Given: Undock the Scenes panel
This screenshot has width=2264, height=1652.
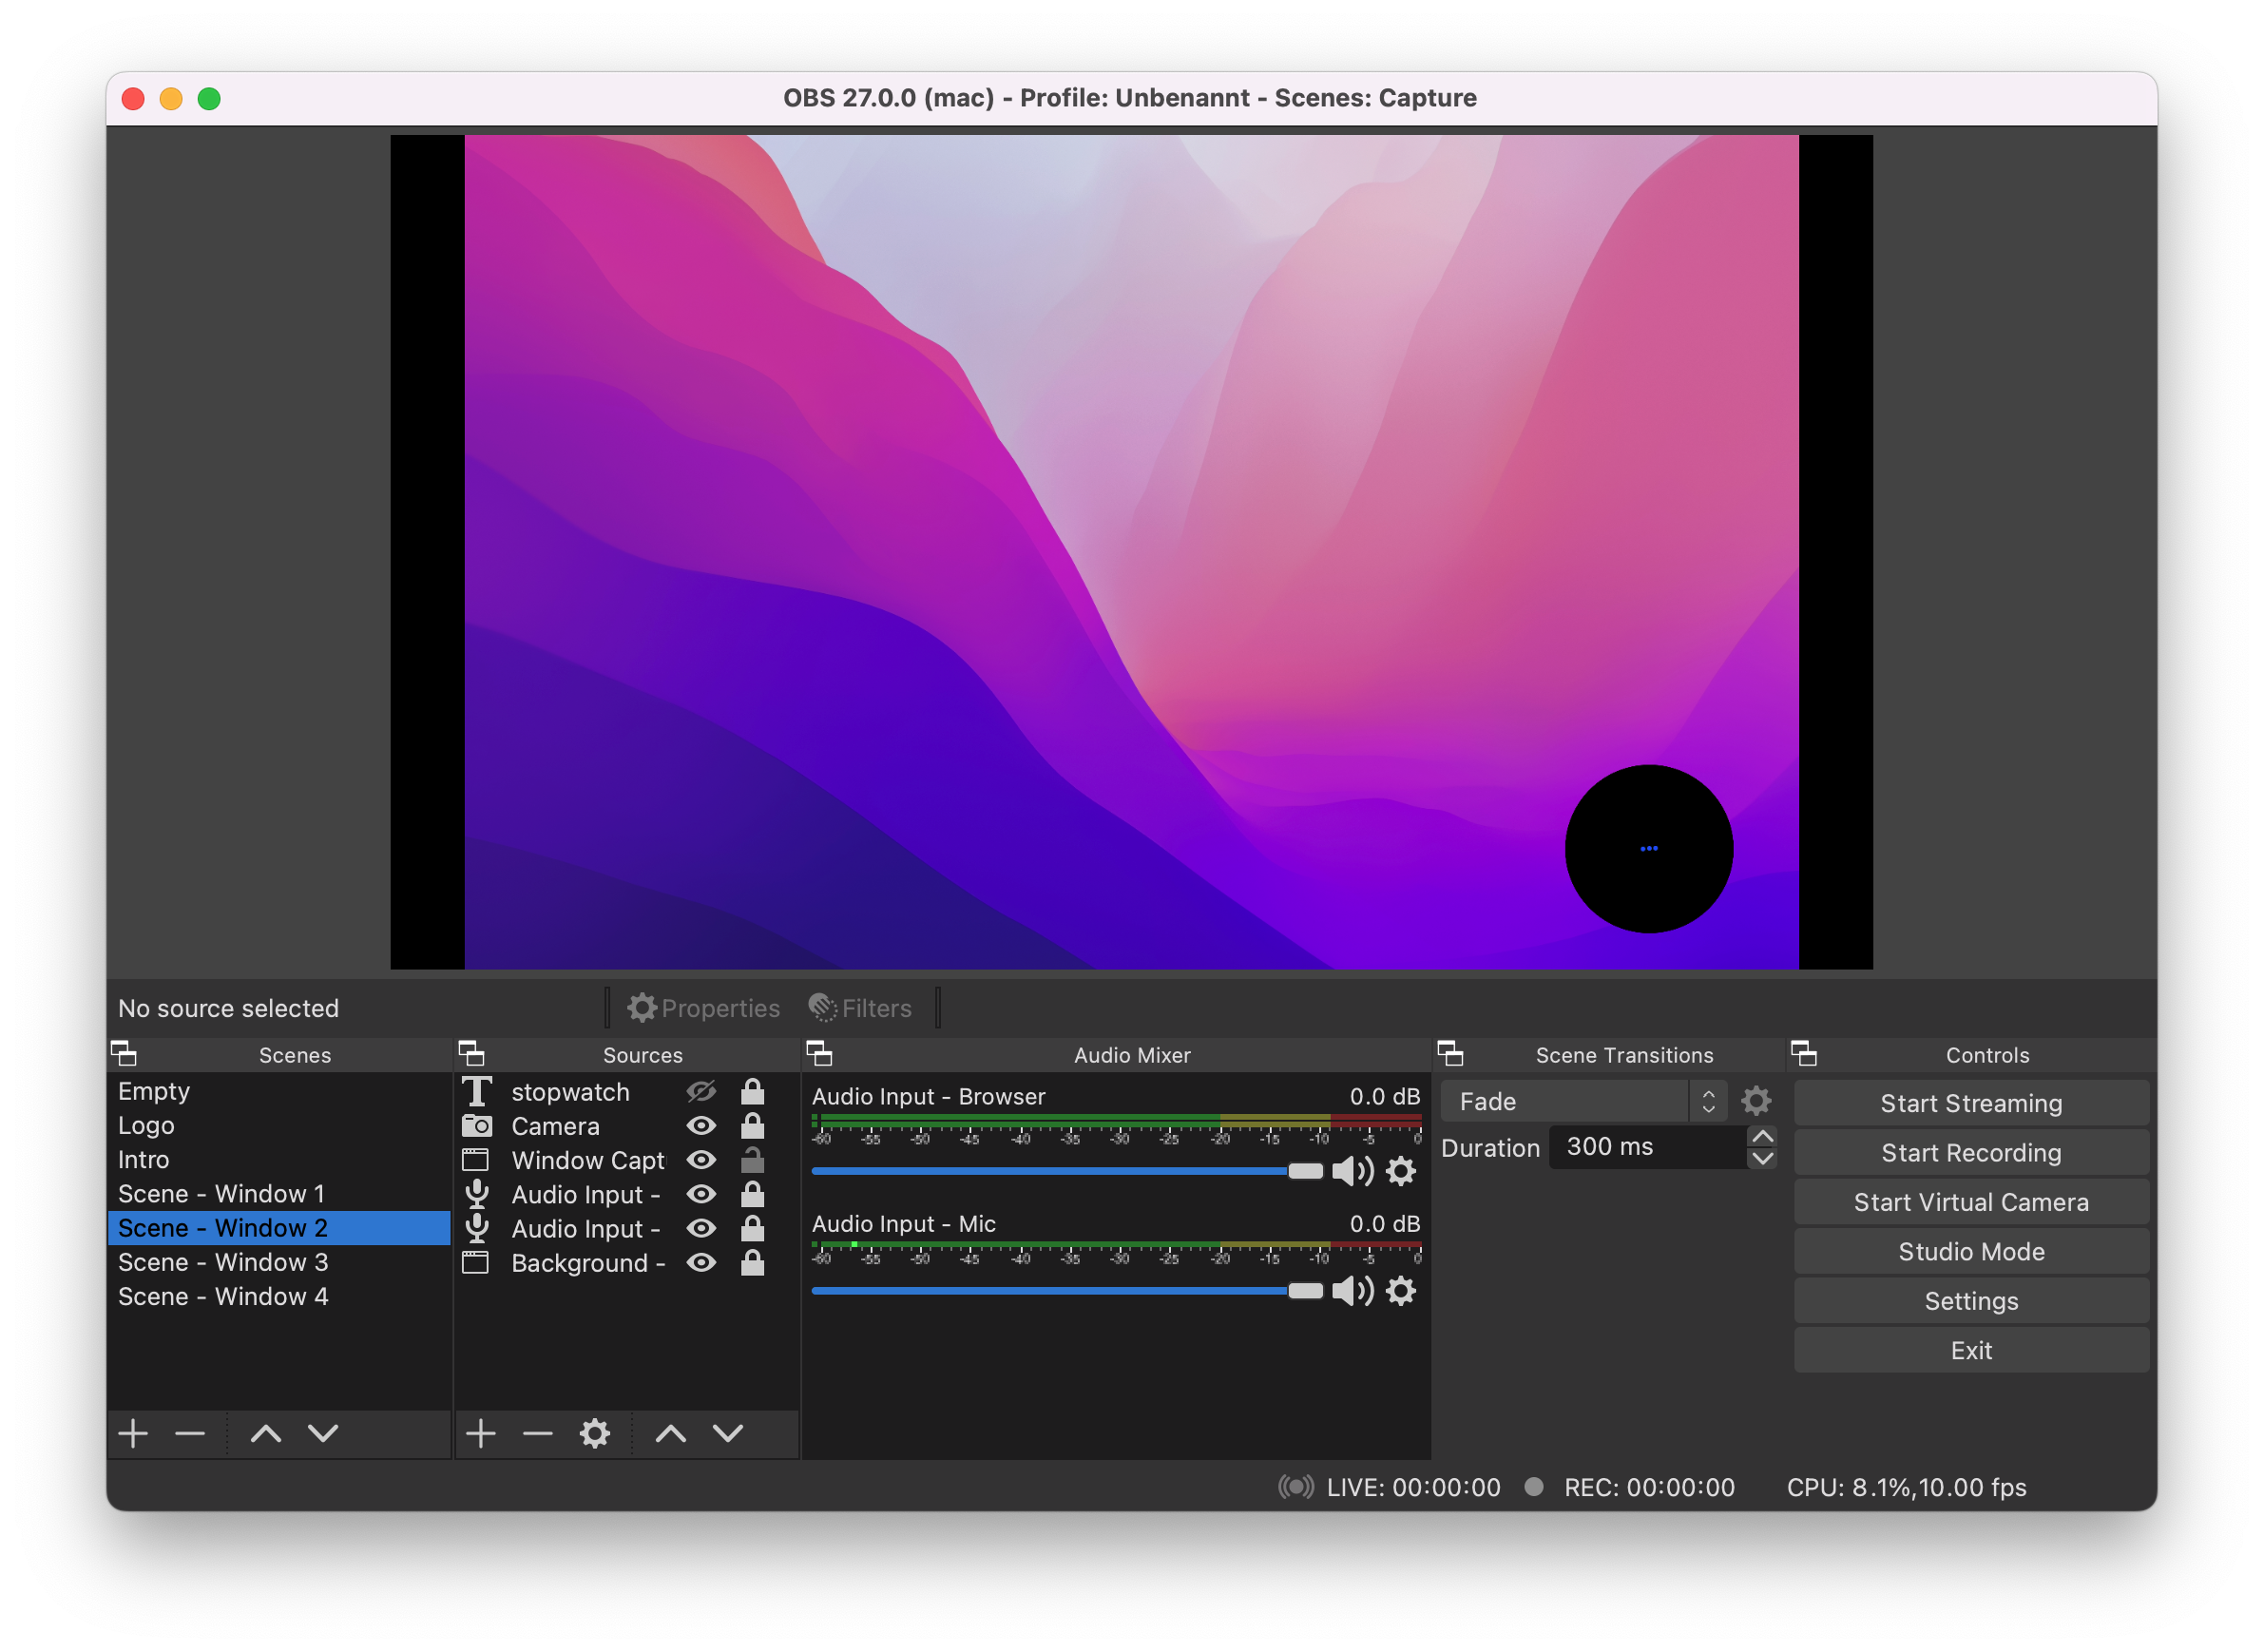Looking at the screenshot, I should [x=124, y=1053].
